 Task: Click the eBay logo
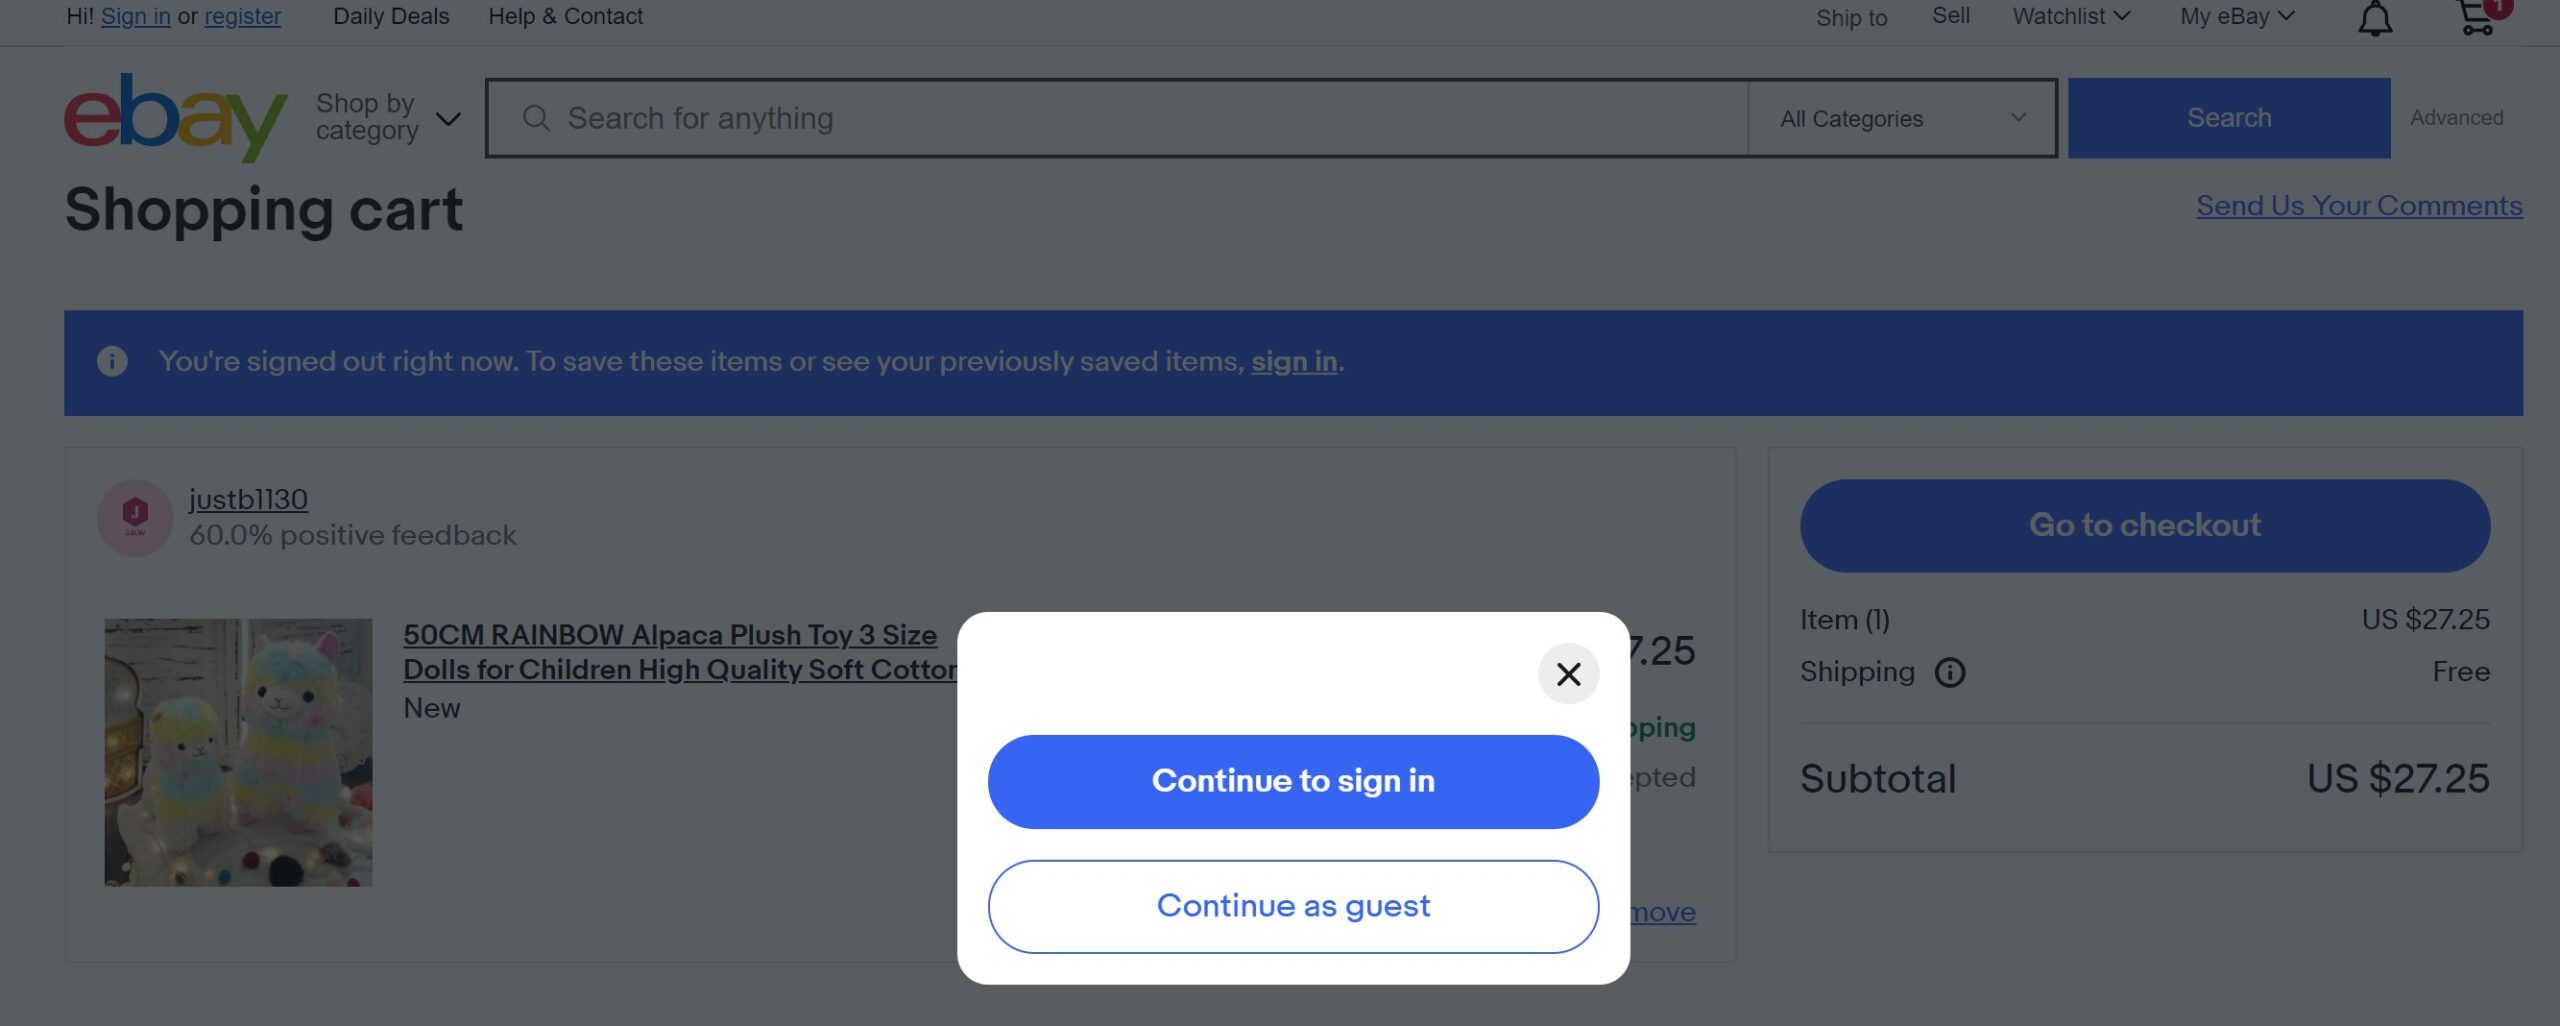coord(176,117)
